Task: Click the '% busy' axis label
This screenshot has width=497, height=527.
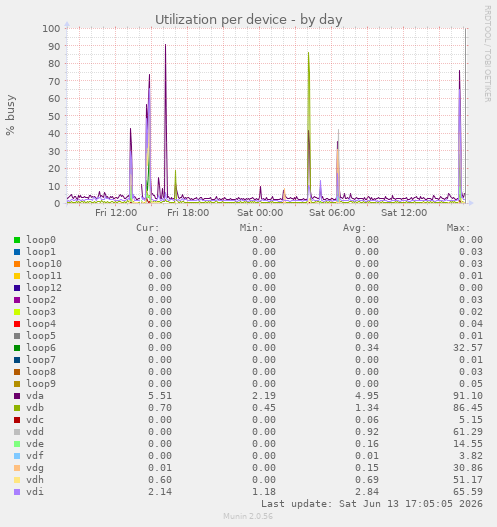Action: (x=10, y=115)
